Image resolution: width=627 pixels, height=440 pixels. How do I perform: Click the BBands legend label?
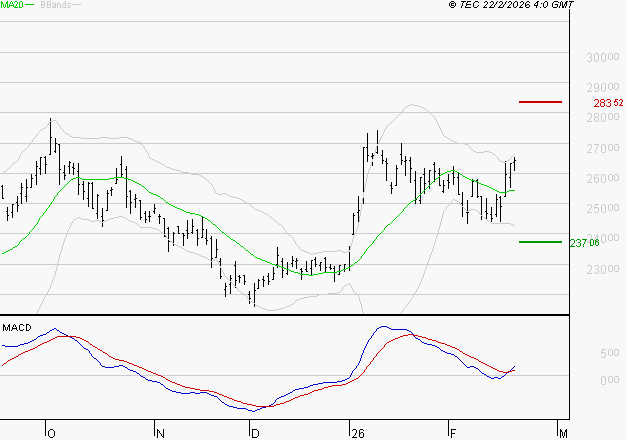click(x=56, y=5)
